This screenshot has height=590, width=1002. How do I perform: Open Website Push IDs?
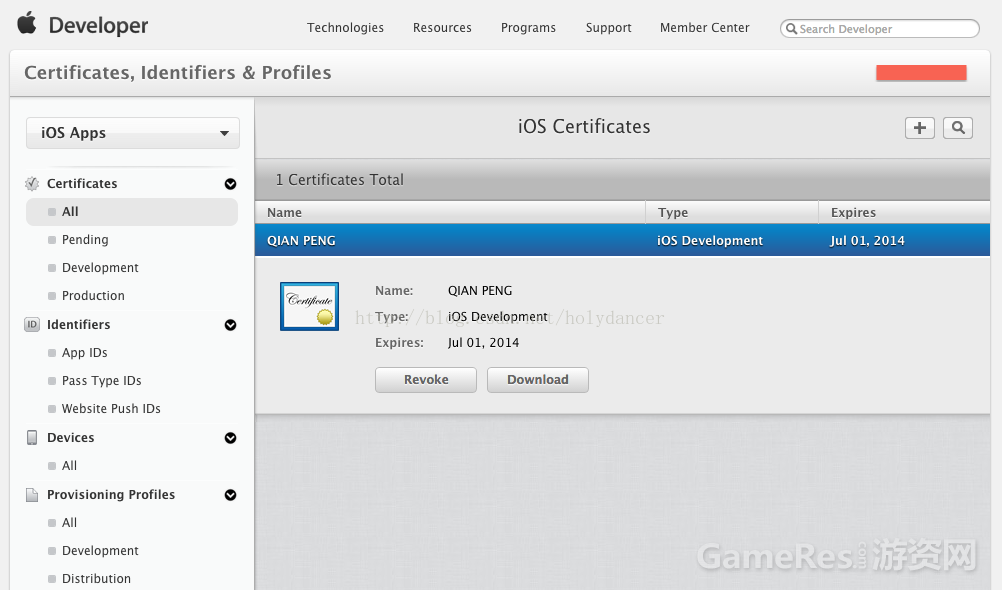point(111,408)
